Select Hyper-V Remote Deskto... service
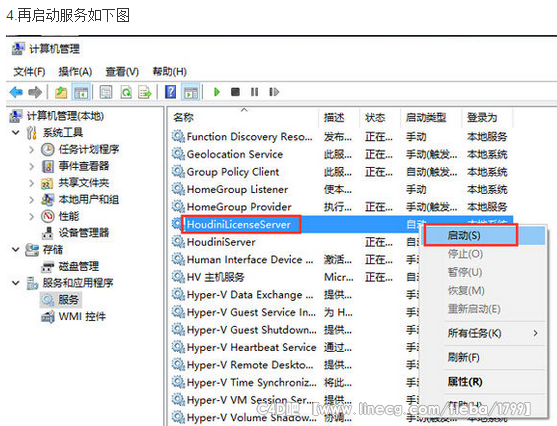 pos(250,365)
